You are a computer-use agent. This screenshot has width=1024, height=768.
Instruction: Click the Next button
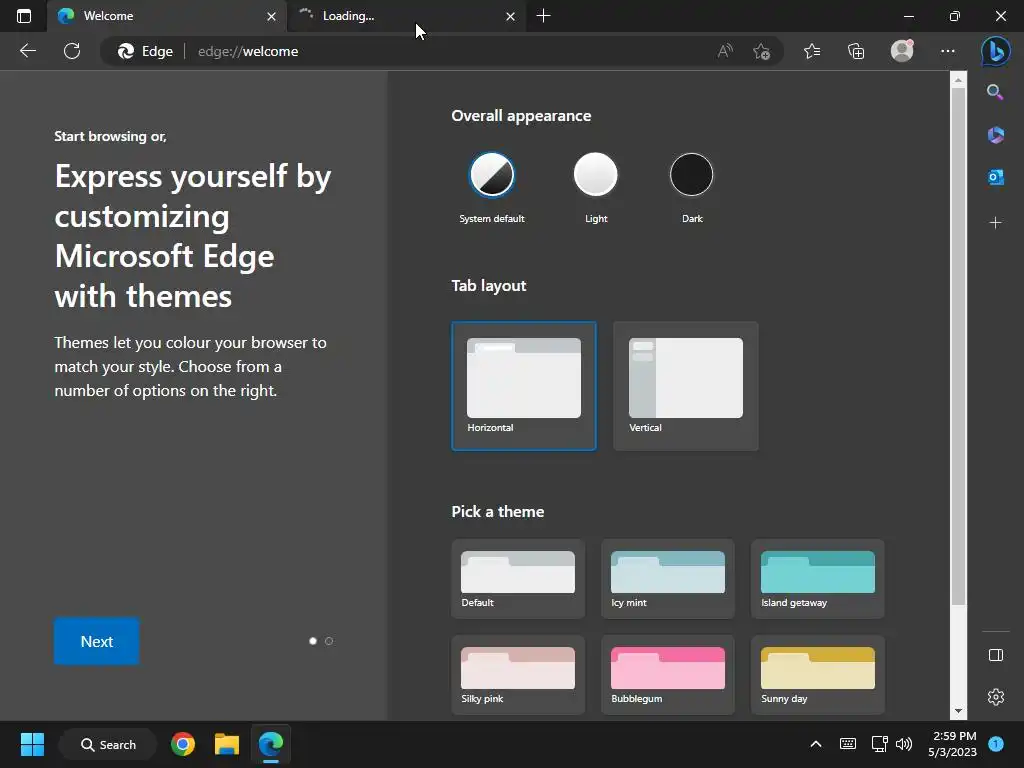coord(97,641)
